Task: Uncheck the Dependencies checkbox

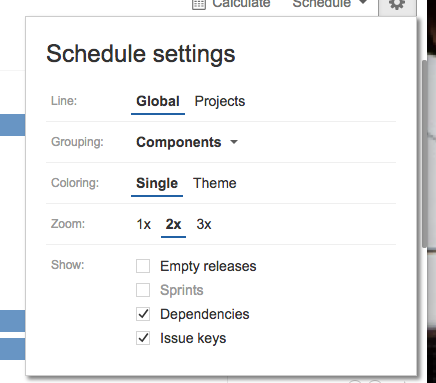Action: pyautogui.click(x=143, y=314)
